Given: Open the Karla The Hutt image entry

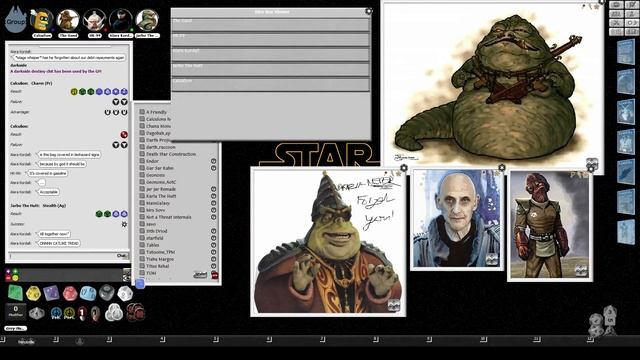Looking at the screenshot, I should 161,196.
